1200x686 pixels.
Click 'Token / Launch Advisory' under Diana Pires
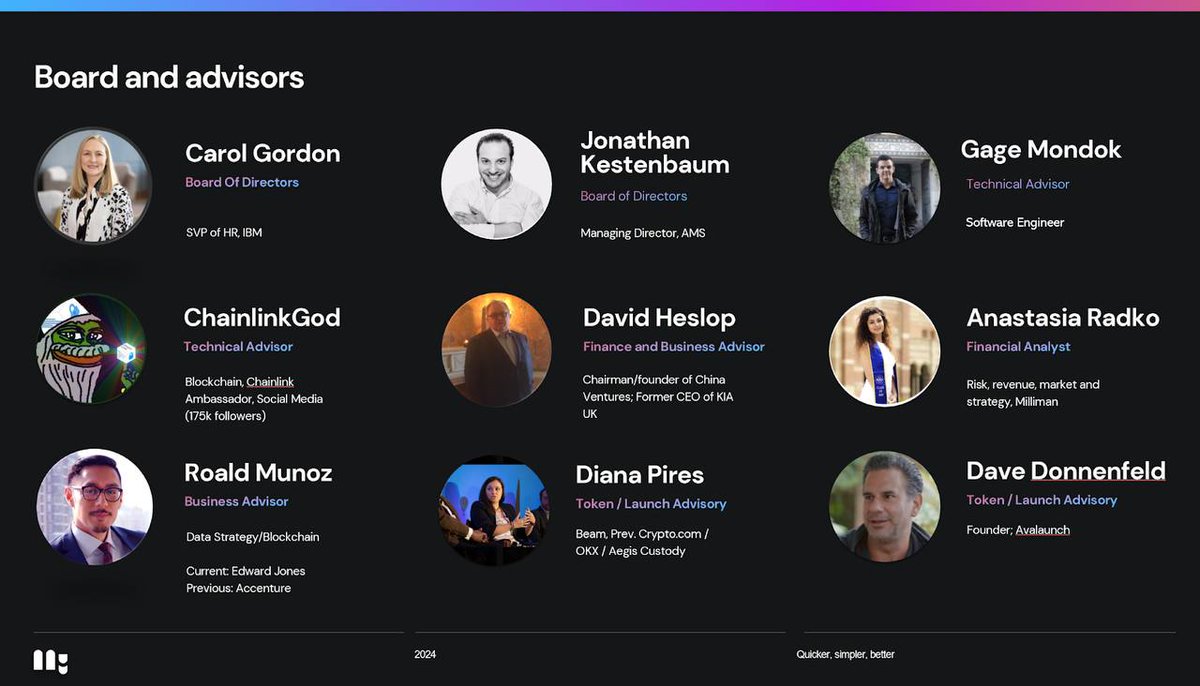point(651,504)
